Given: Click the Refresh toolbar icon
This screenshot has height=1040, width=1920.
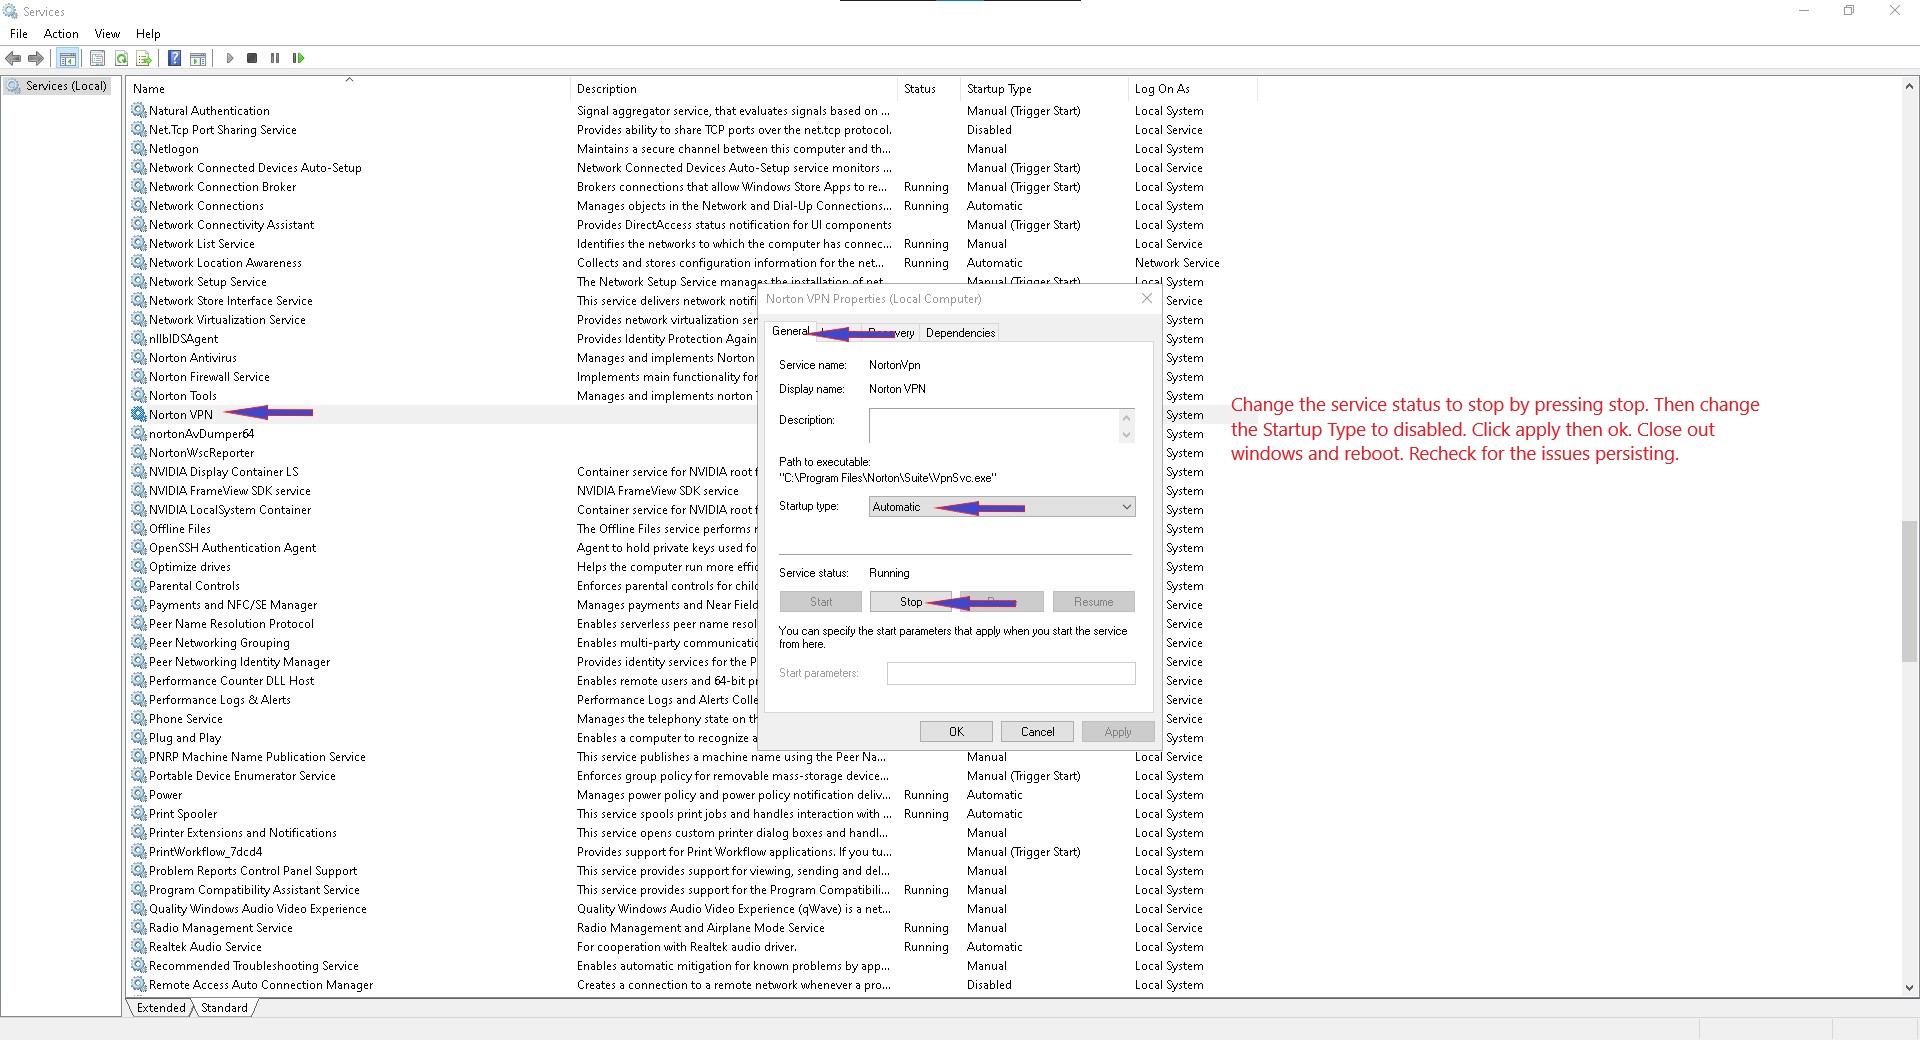Looking at the screenshot, I should pyautogui.click(x=121, y=58).
